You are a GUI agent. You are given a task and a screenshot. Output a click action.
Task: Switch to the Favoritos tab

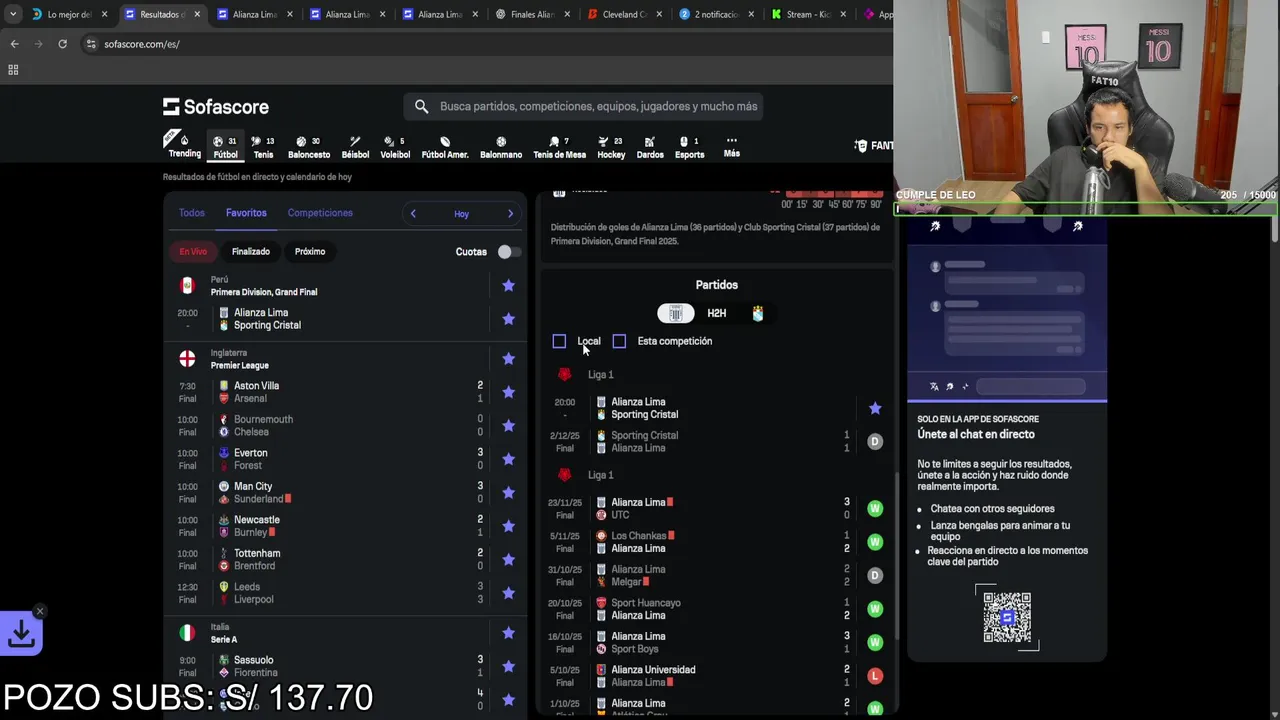[x=246, y=213]
